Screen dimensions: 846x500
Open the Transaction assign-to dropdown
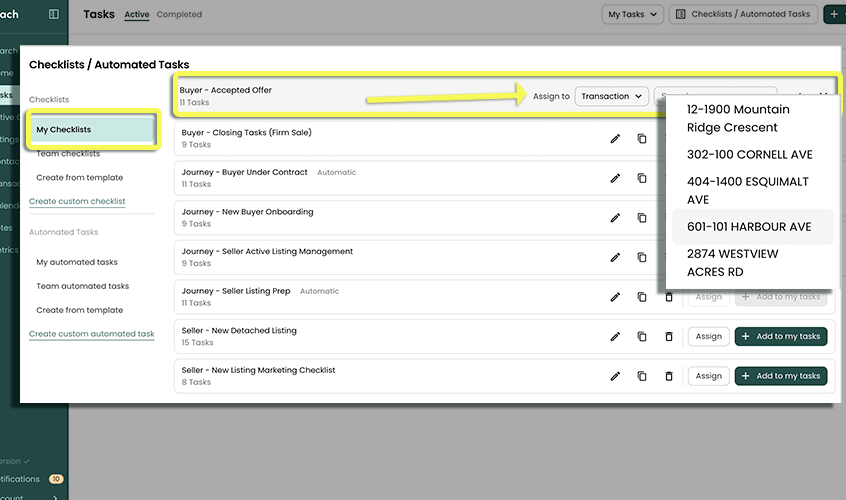[610, 96]
